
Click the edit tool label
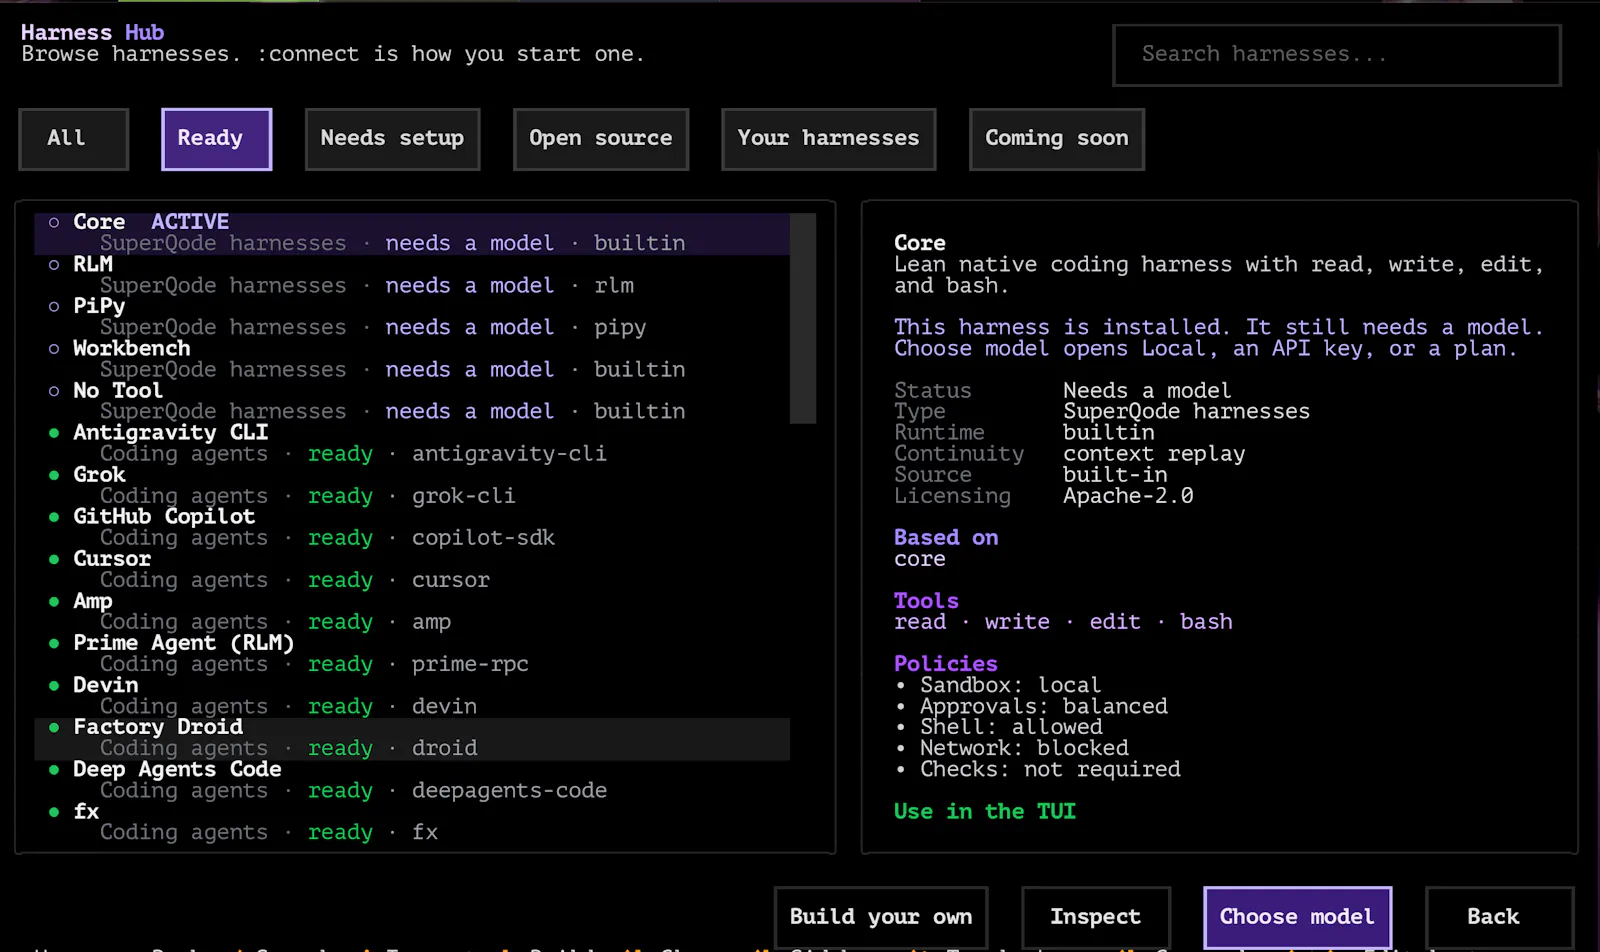(1115, 622)
